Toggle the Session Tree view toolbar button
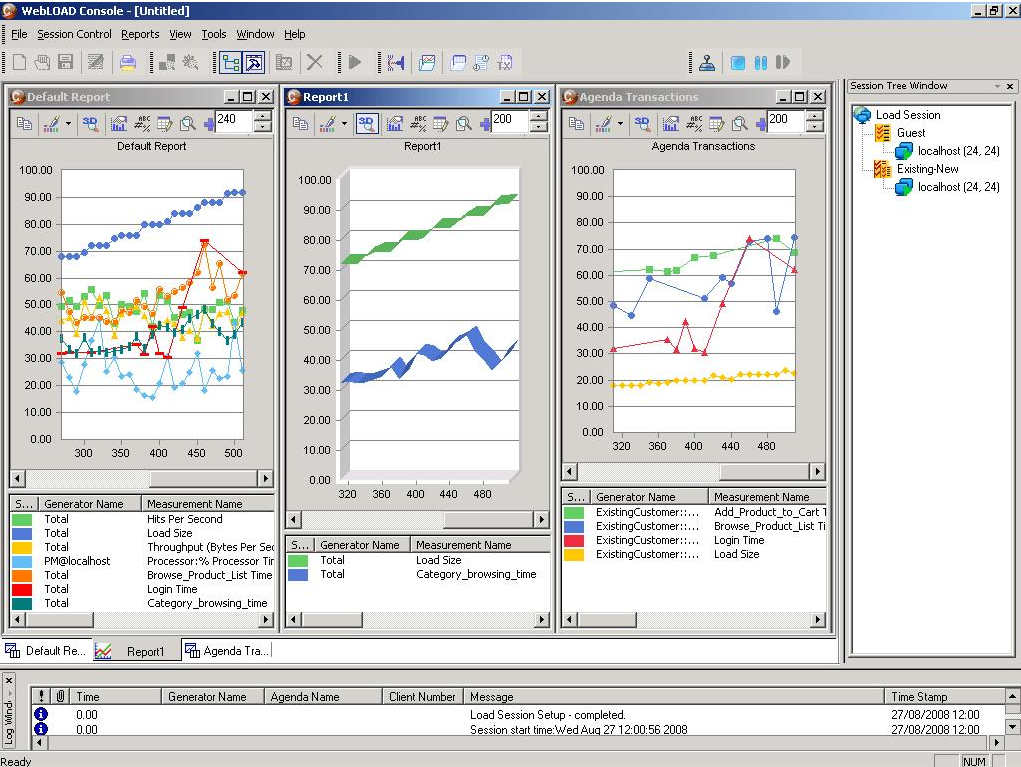Screen dimensions: 1021x767 [x=231, y=63]
